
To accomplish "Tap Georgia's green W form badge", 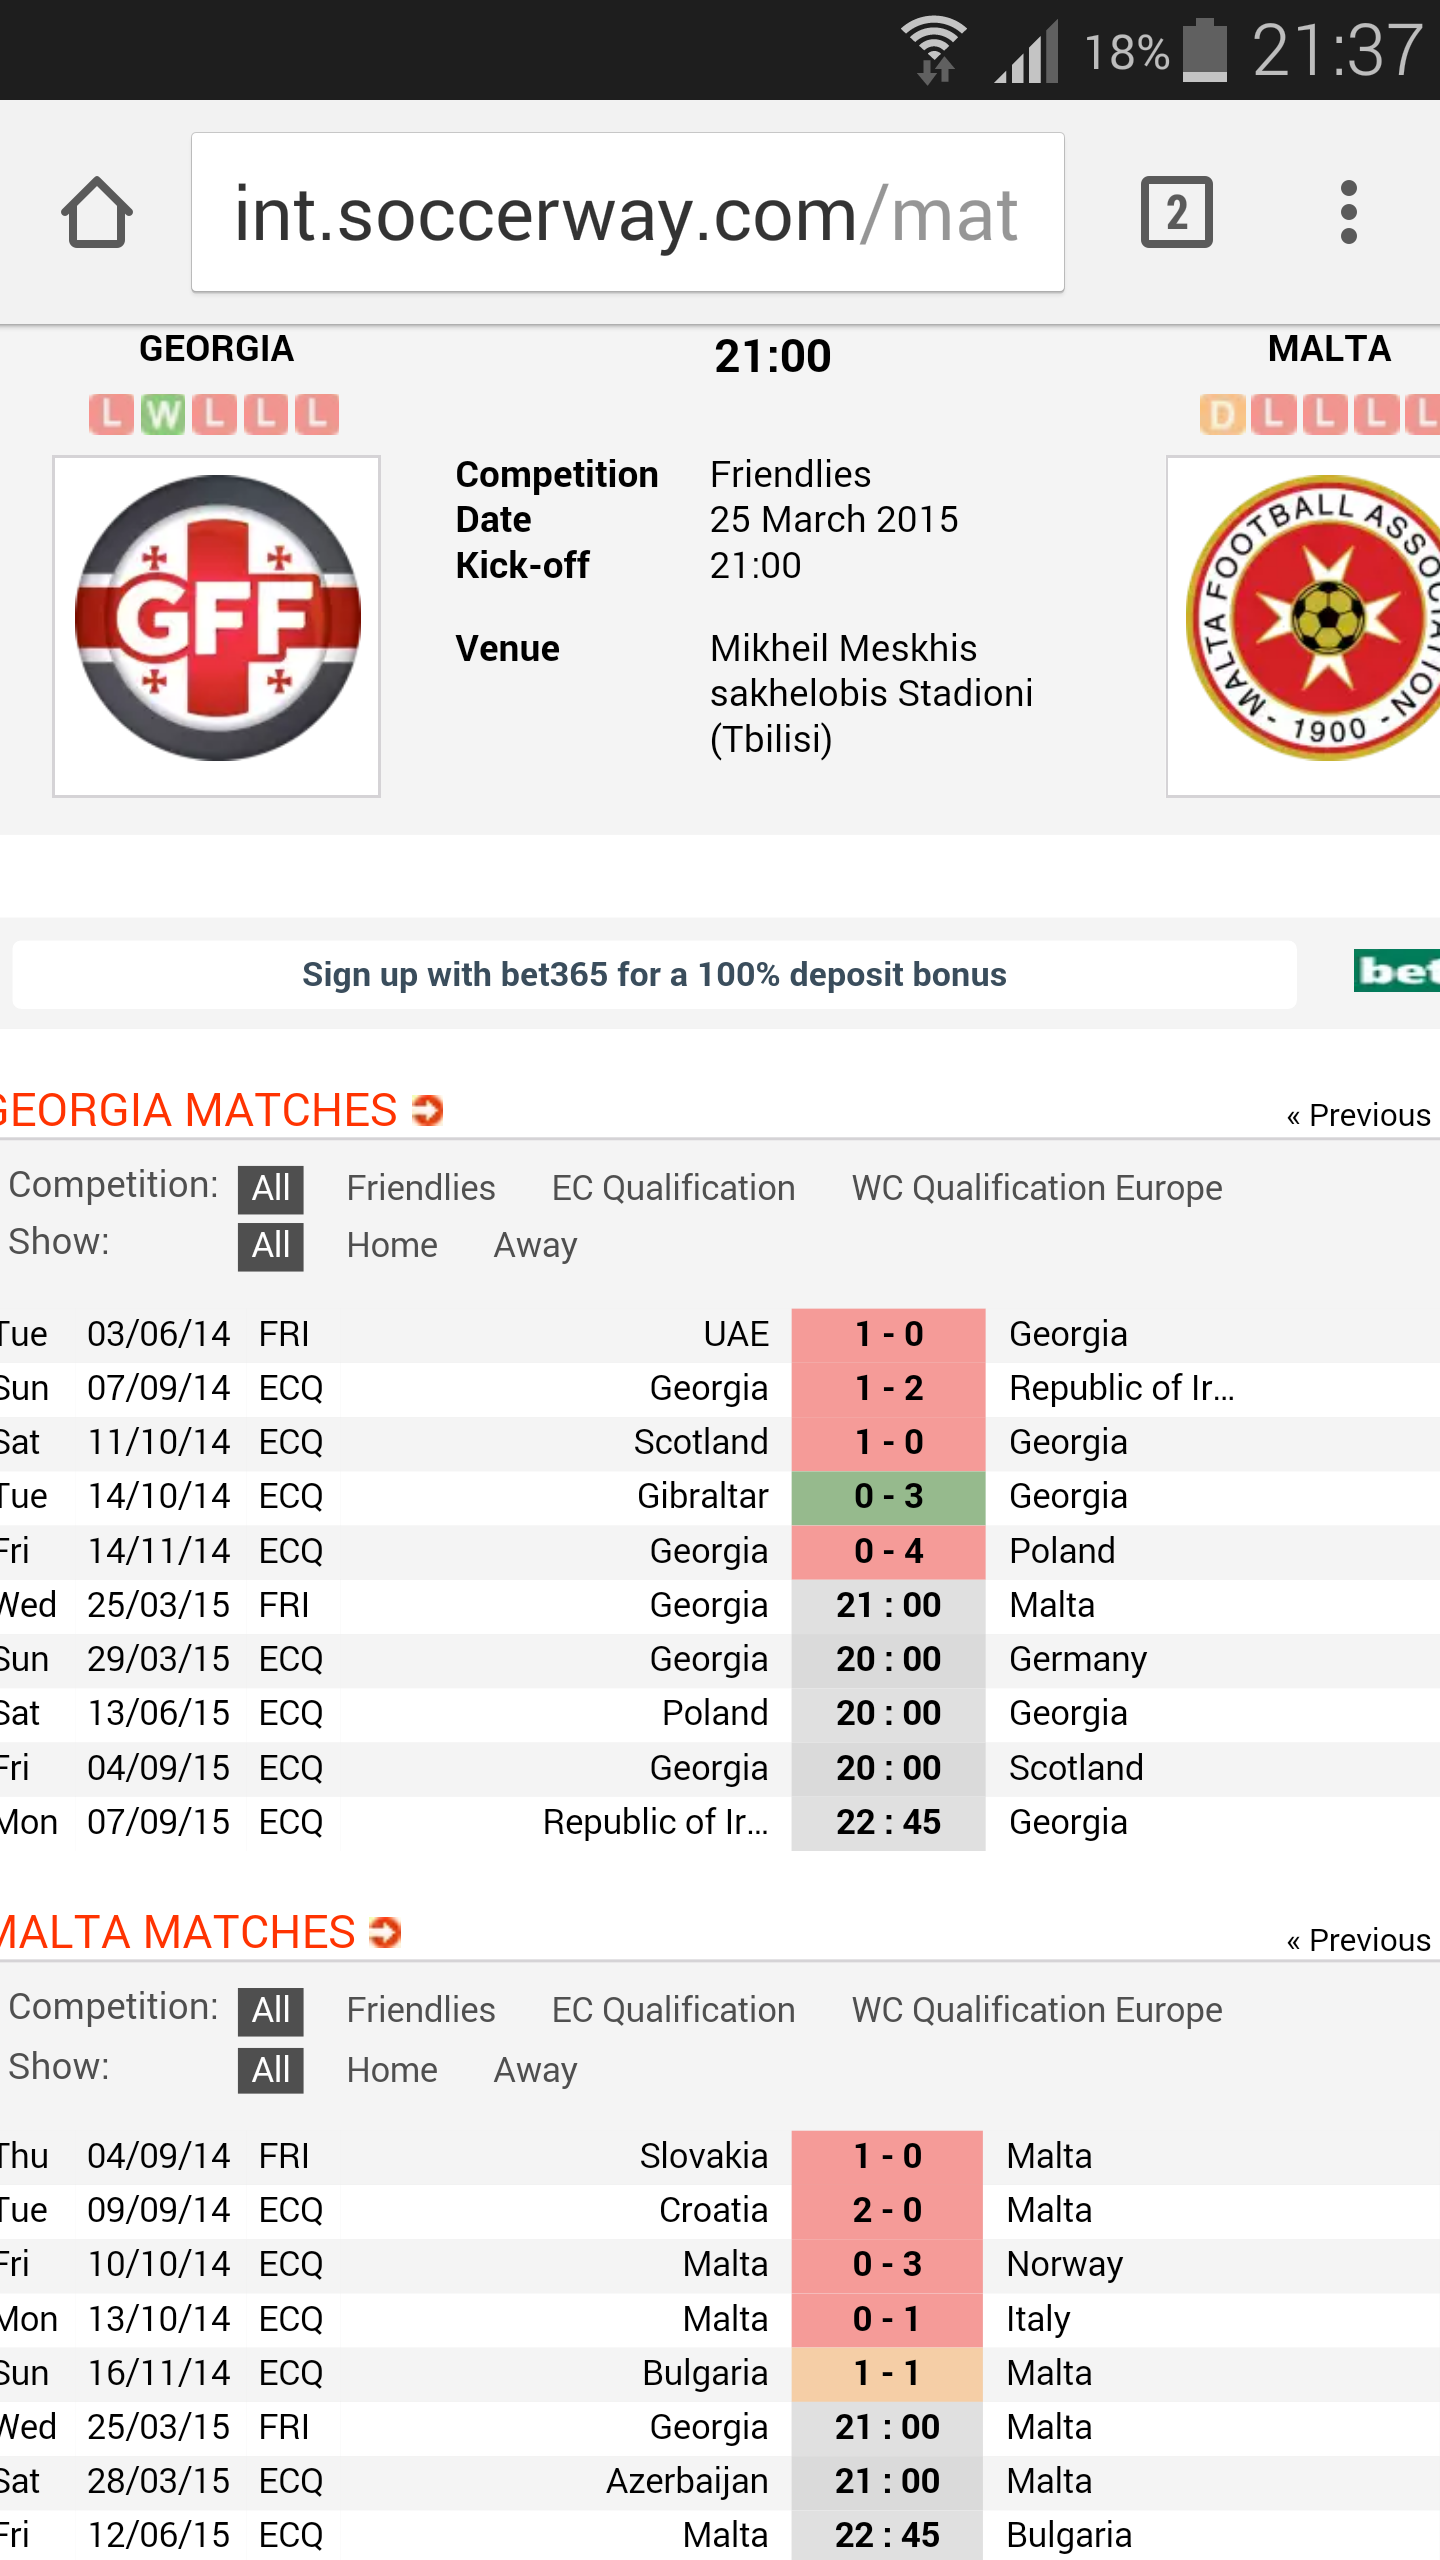I will (x=163, y=414).
